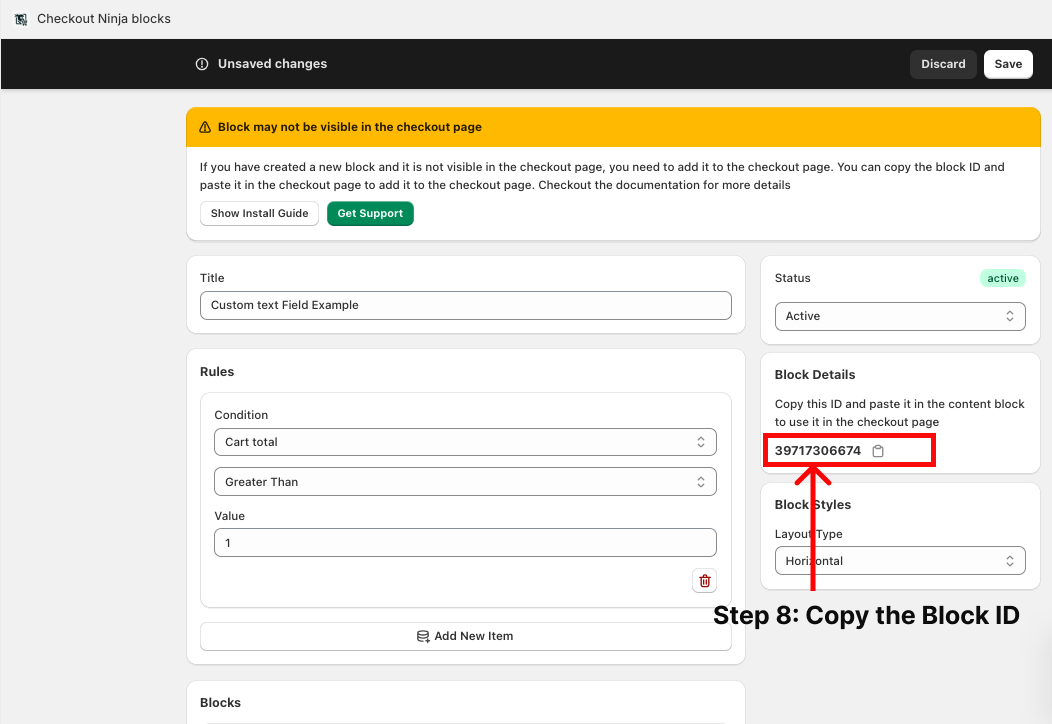Click the Checkout Ninja blocks page title
Screen dimensions: 1052x724
104,19
